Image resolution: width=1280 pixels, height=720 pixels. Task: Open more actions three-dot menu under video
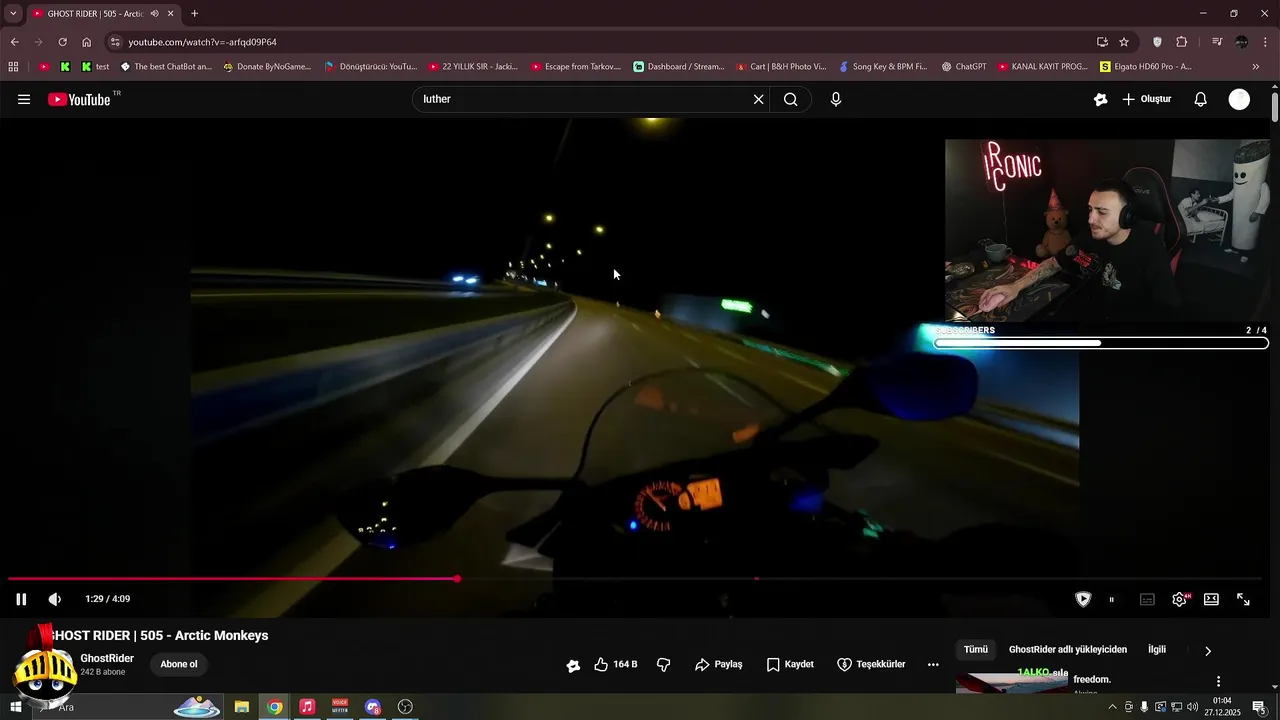(933, 664)
